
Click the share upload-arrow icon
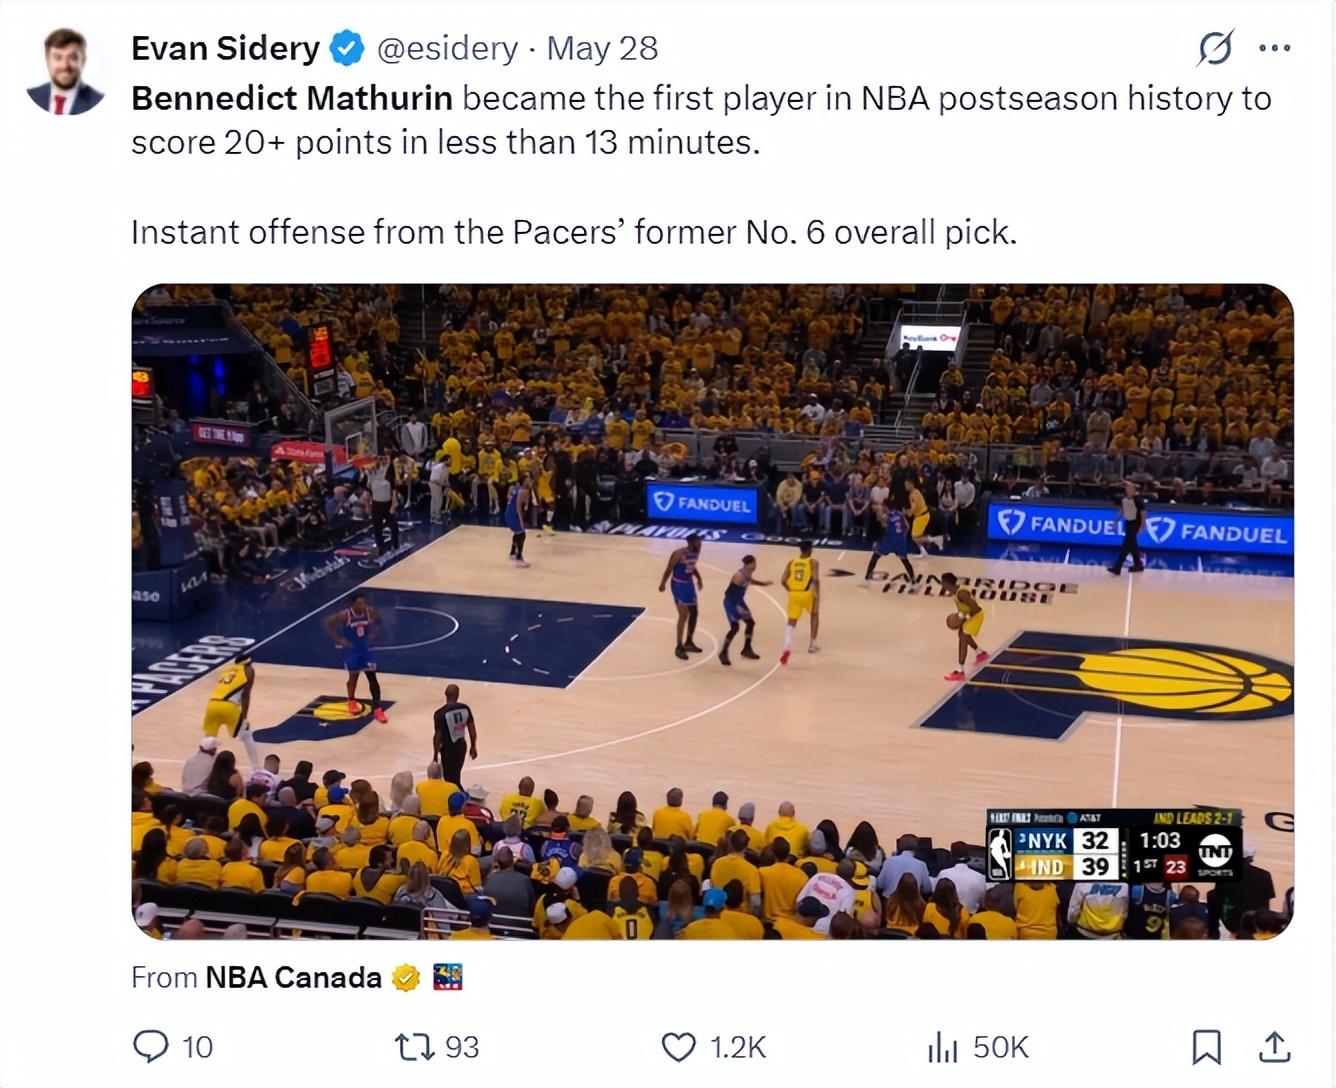1273,1046
